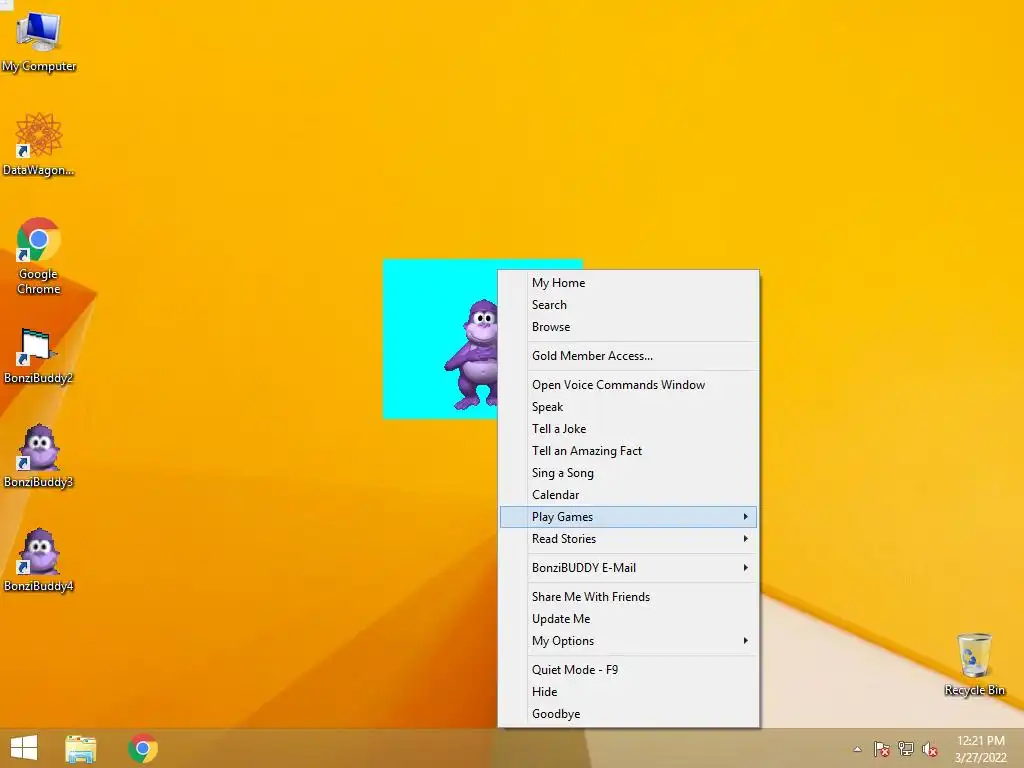Screen dimensions: 1024x768
Task: Open Gold Member Access... entry
Action: pyautogui.click(x=628, y=356)
